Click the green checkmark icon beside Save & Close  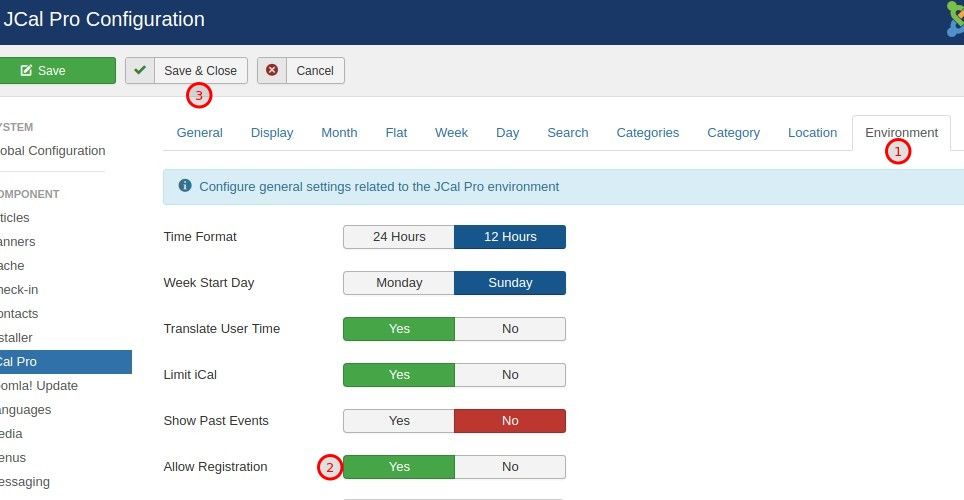pos(140,70)
